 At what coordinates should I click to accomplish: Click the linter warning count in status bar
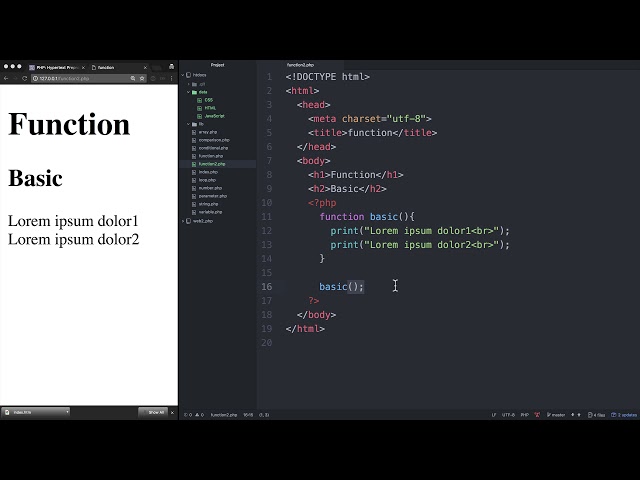pyautogui.click(x=200, y=415)
